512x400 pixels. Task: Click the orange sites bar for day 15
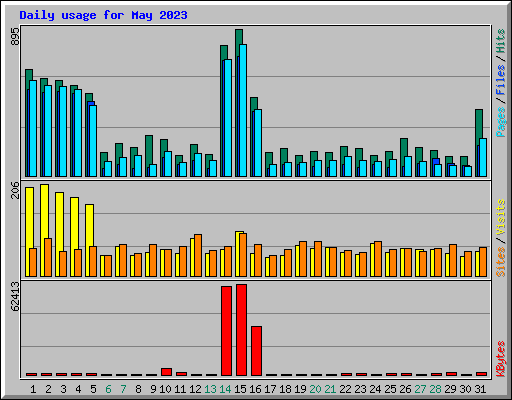coord(243,255)
